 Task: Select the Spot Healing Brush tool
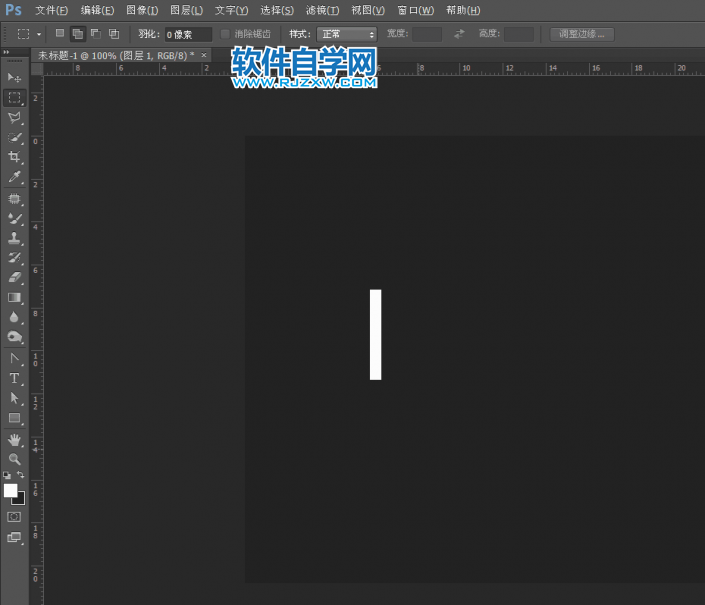click(14, 199)
